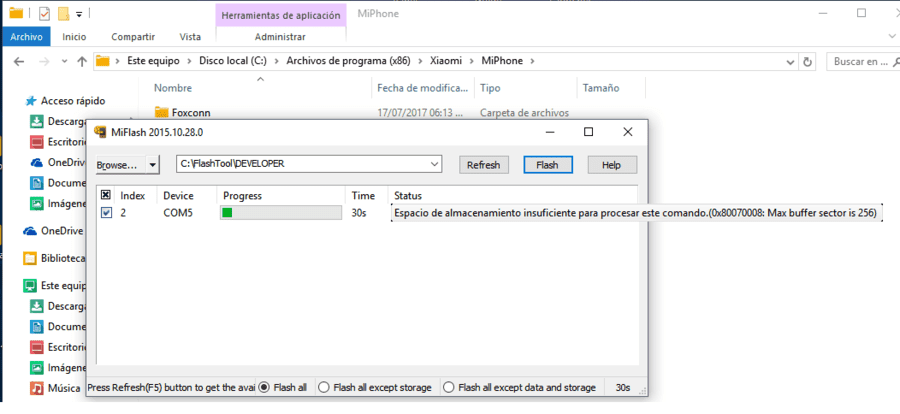Click the MiFlash window title icon

tap(100, 133)
